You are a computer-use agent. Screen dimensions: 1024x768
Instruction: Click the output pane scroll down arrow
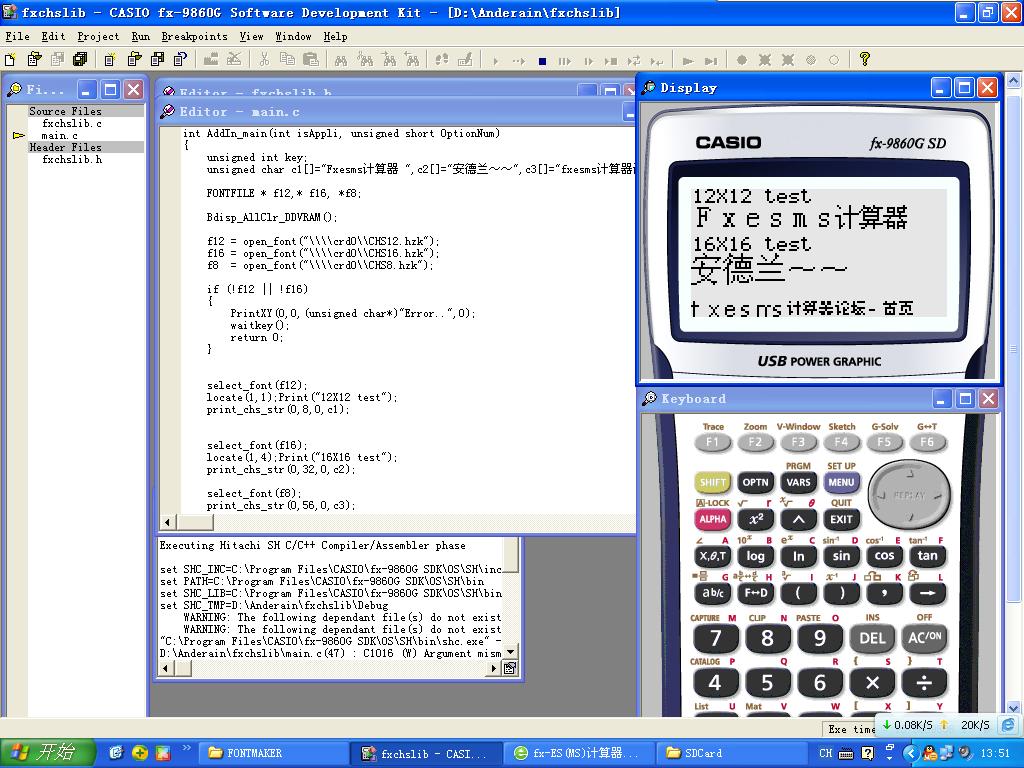[x=511, y=652]
